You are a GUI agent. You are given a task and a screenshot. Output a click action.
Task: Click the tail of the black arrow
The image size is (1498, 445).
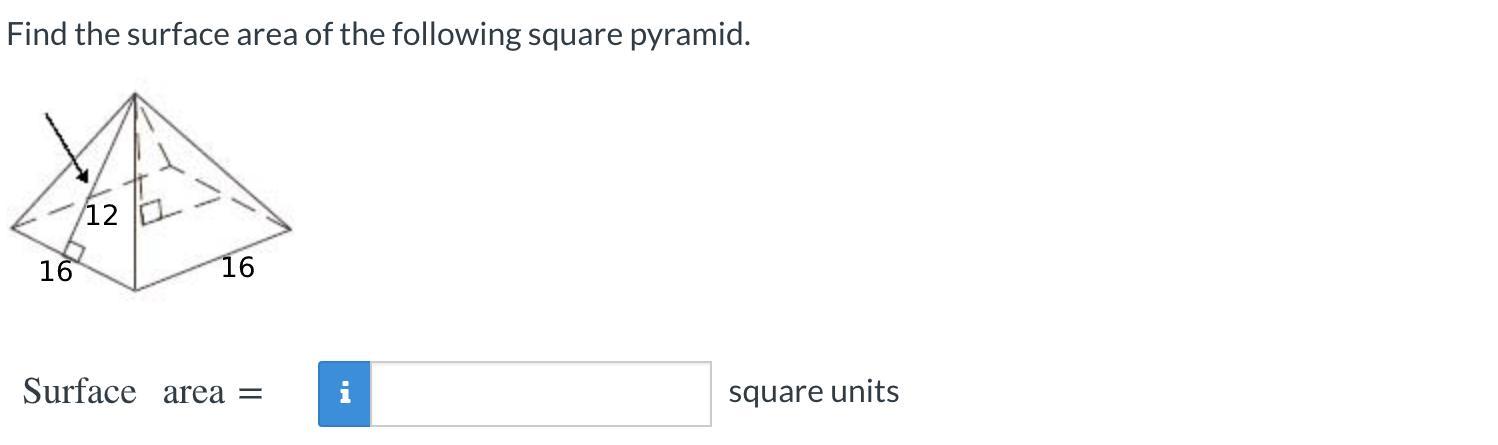pos(46,116)
